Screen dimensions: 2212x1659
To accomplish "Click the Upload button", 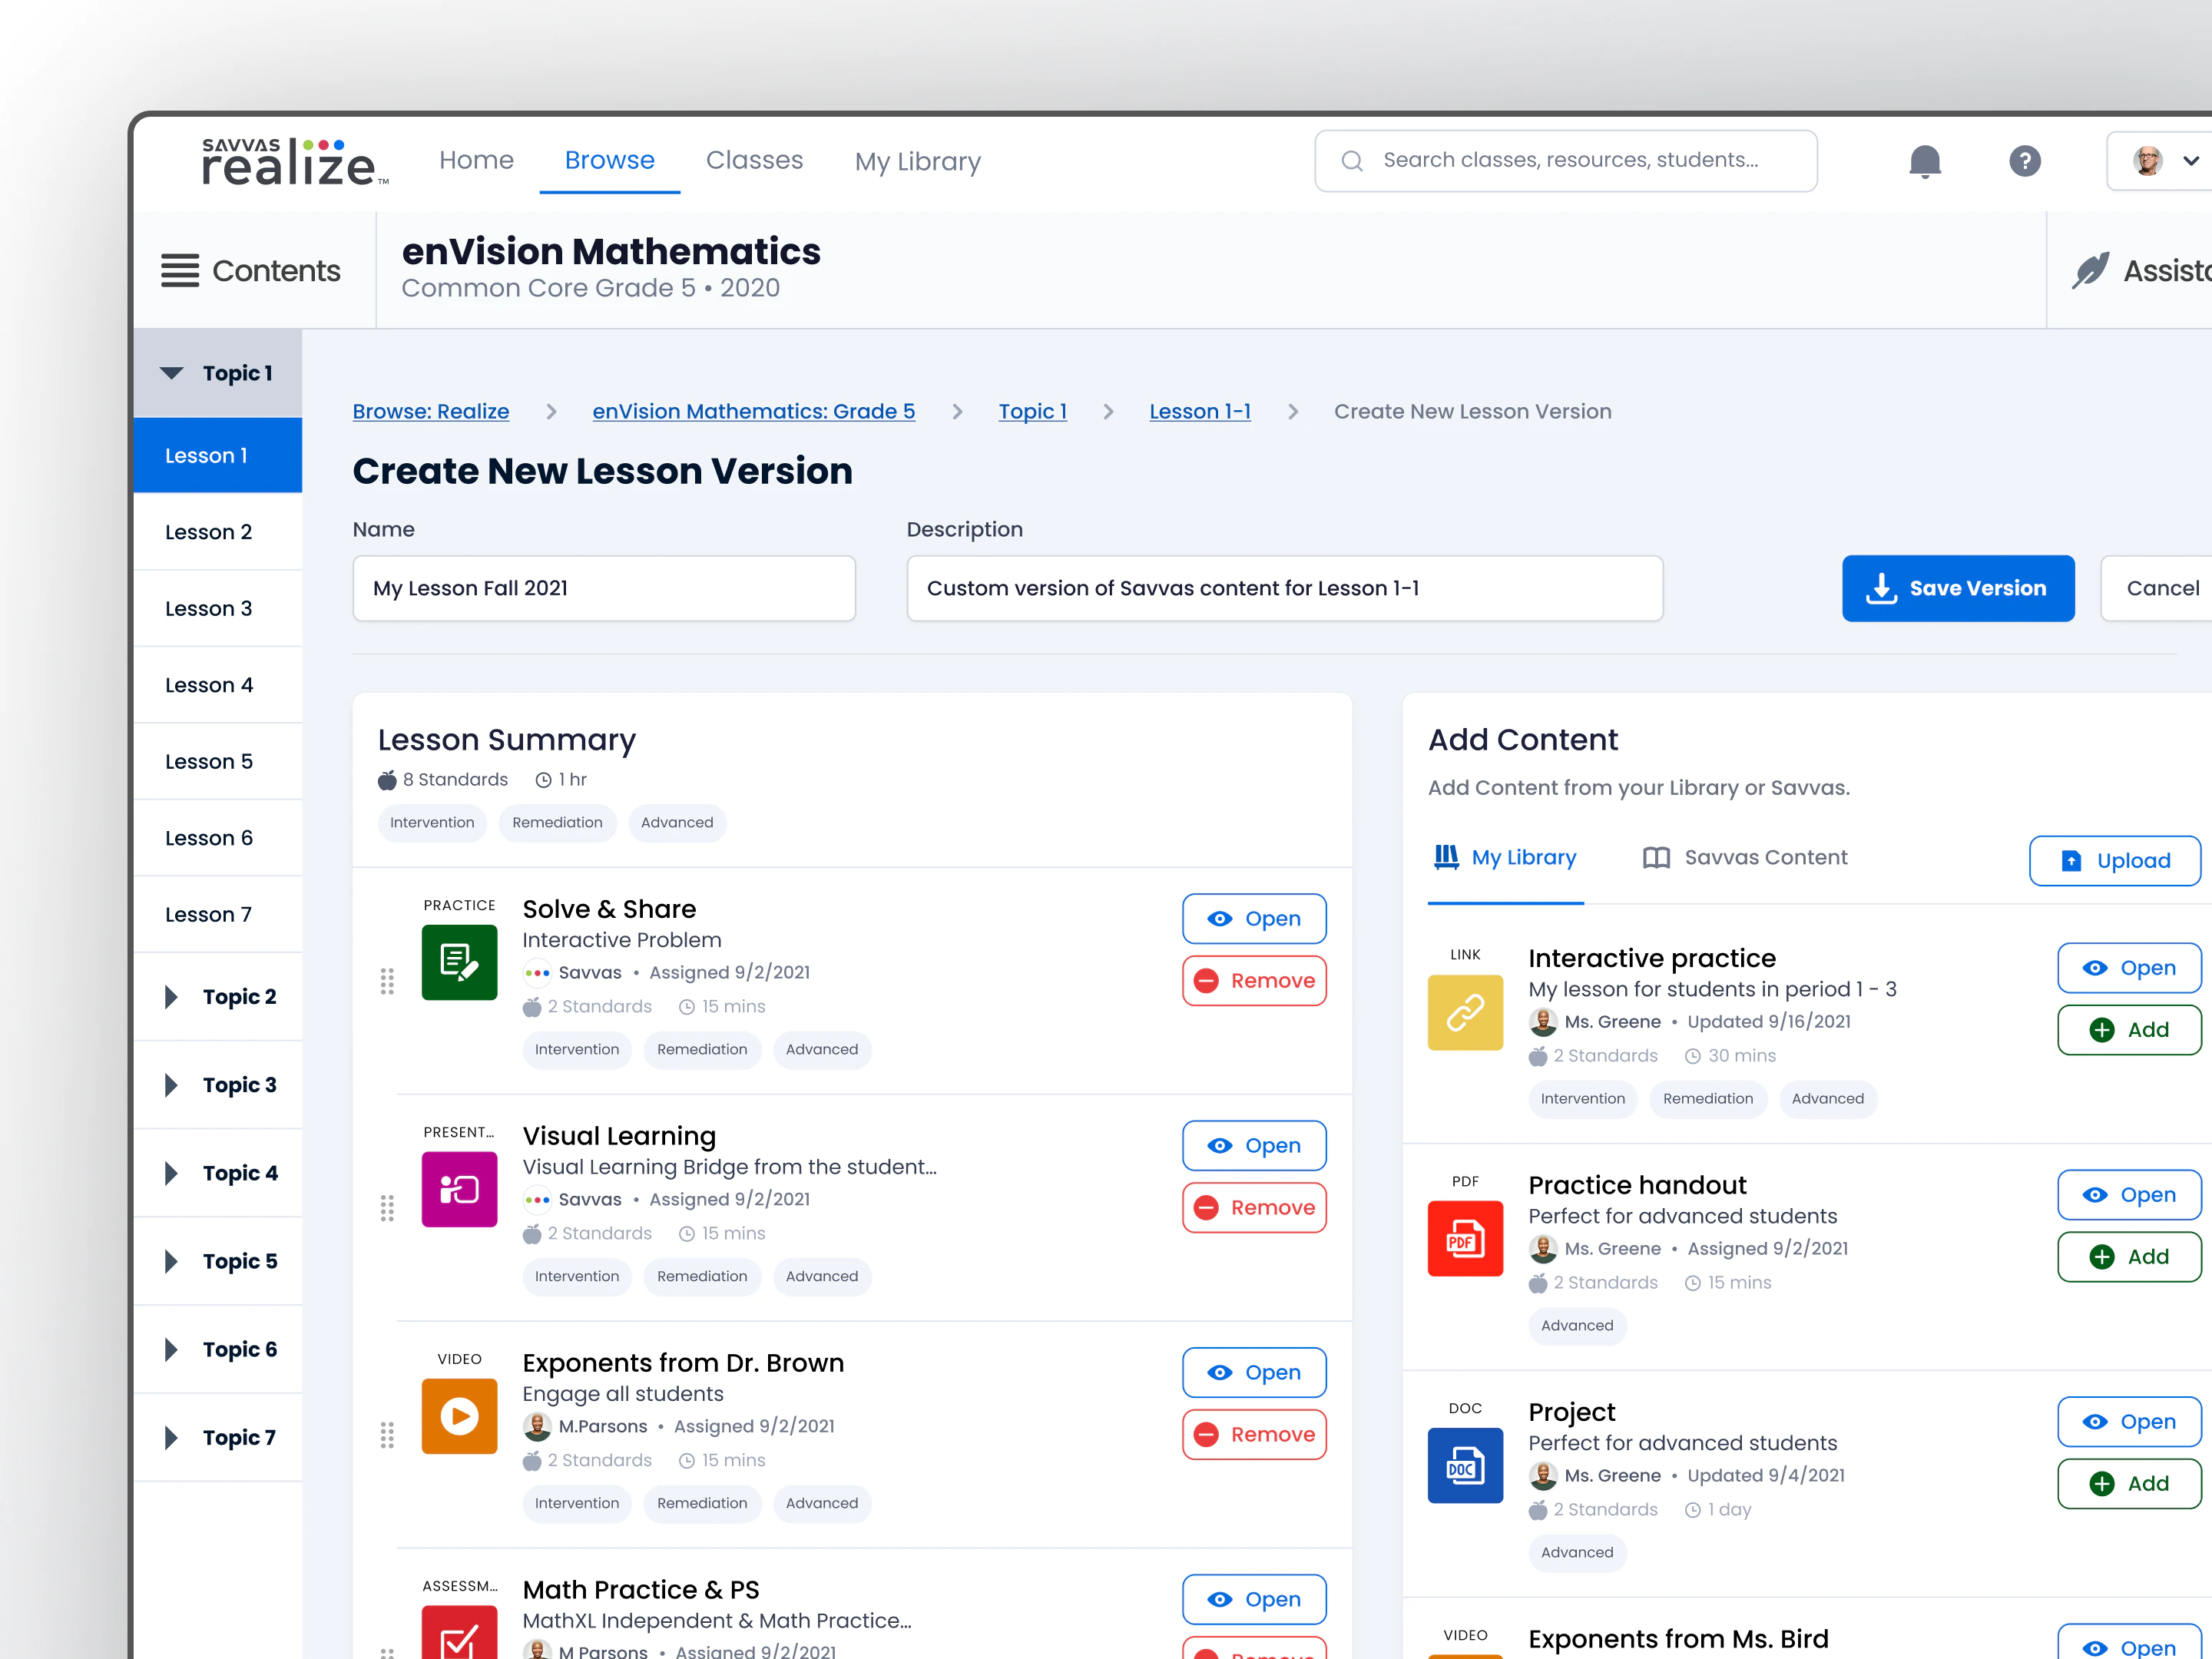I will [x=2115, y=861].
